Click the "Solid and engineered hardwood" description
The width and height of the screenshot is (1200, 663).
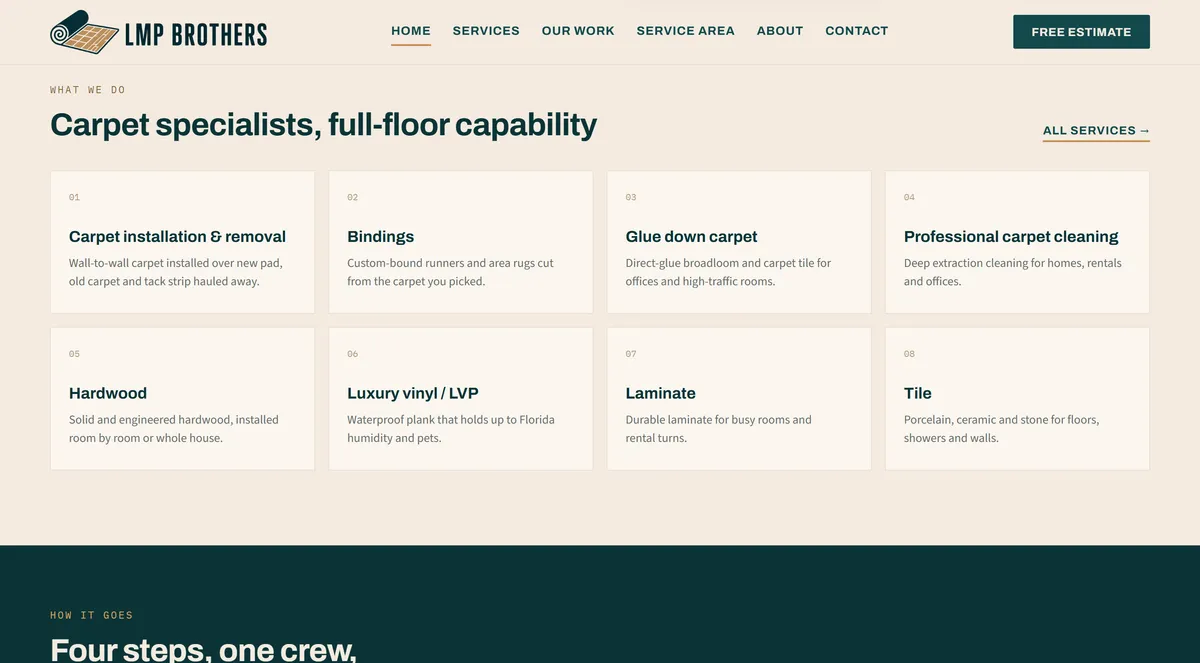pos(174,429)
